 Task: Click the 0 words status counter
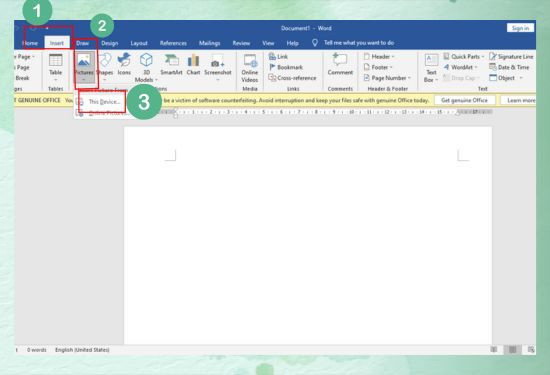37,350
